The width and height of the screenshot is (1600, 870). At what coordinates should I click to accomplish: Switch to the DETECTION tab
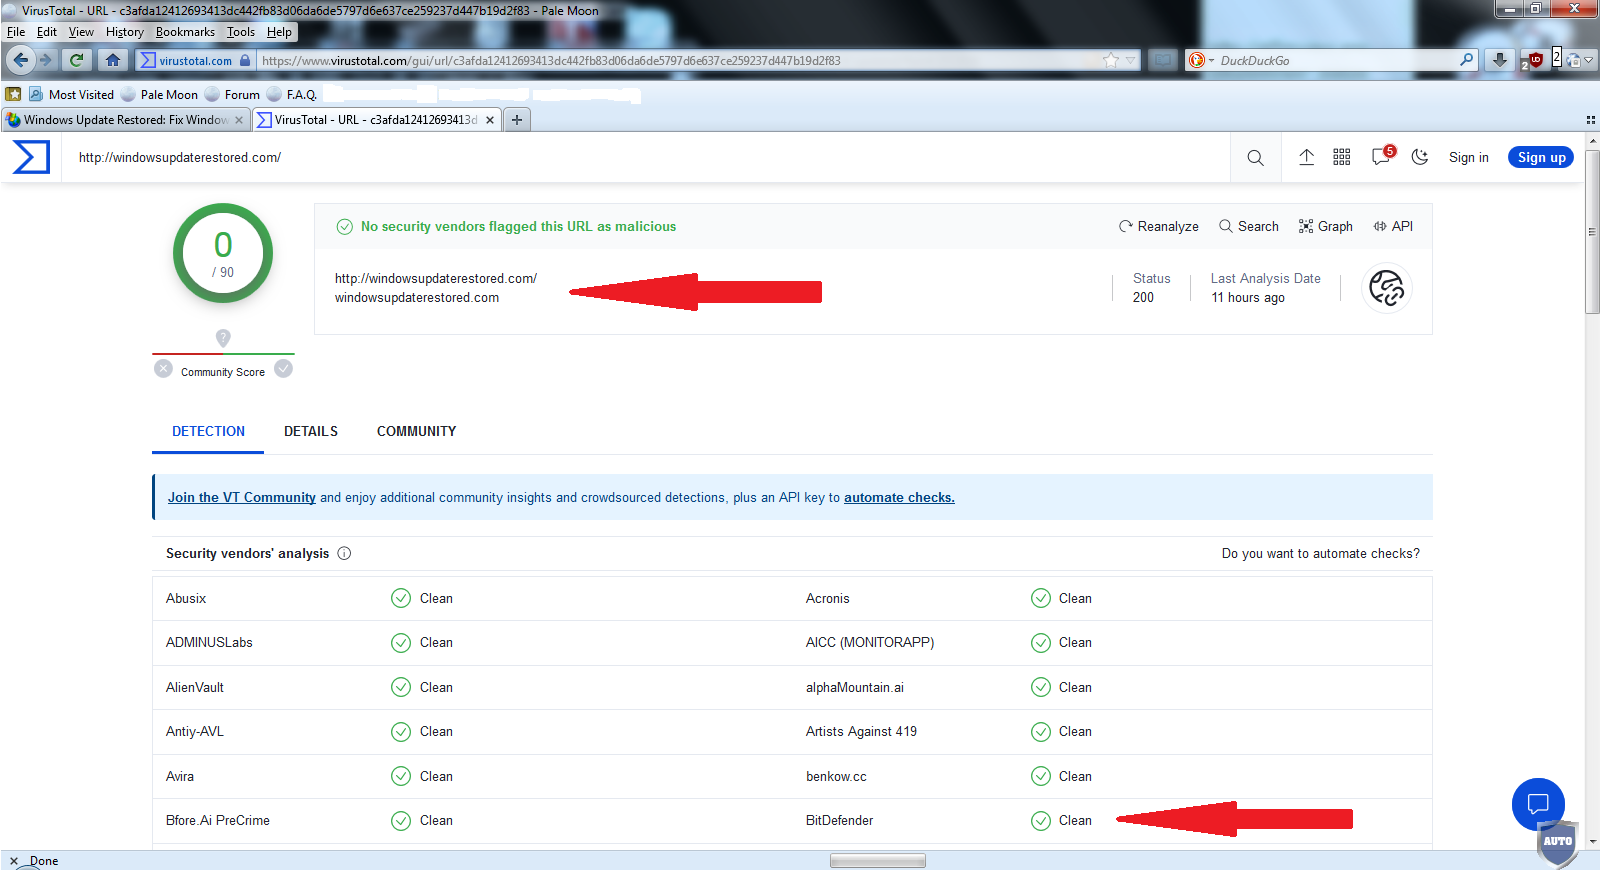pos(208,431)
